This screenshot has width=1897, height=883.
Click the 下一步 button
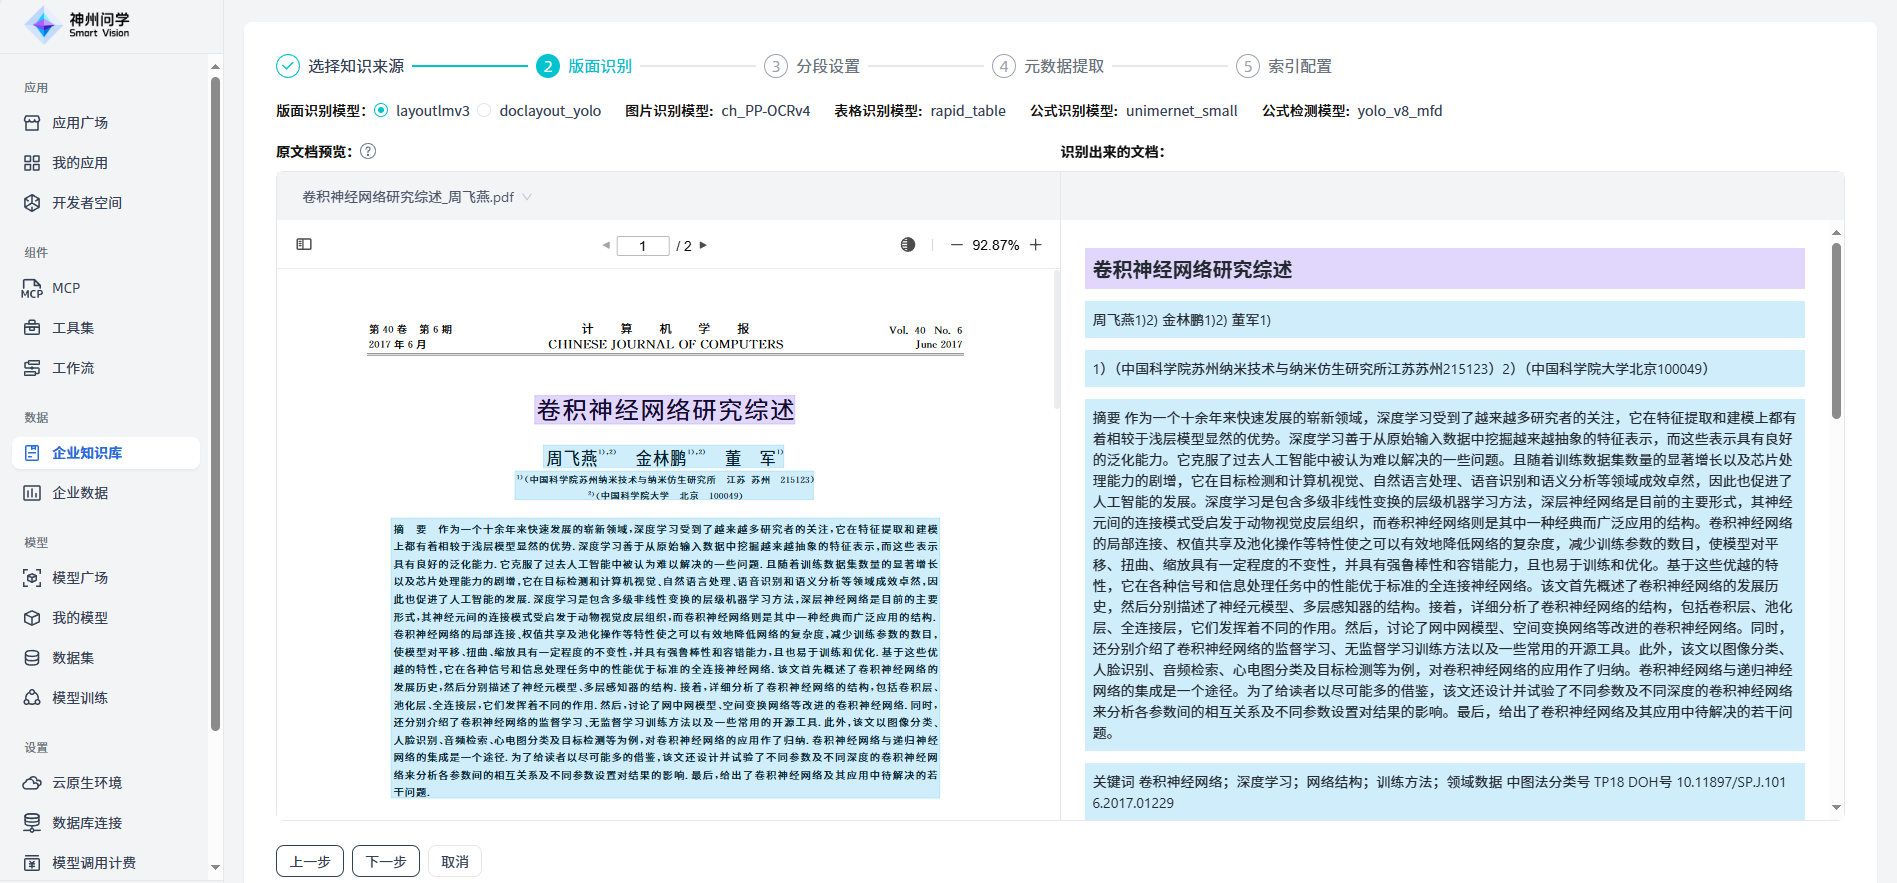click(386, 861)
